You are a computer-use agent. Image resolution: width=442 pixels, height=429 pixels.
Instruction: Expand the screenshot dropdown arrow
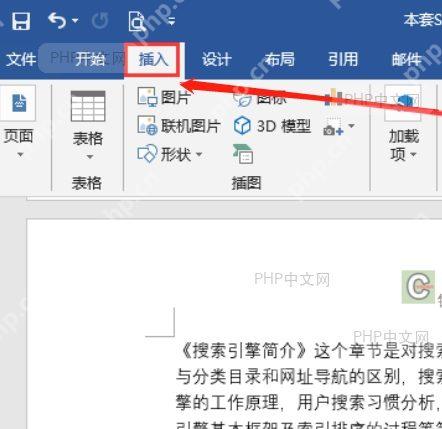(351, 126)
